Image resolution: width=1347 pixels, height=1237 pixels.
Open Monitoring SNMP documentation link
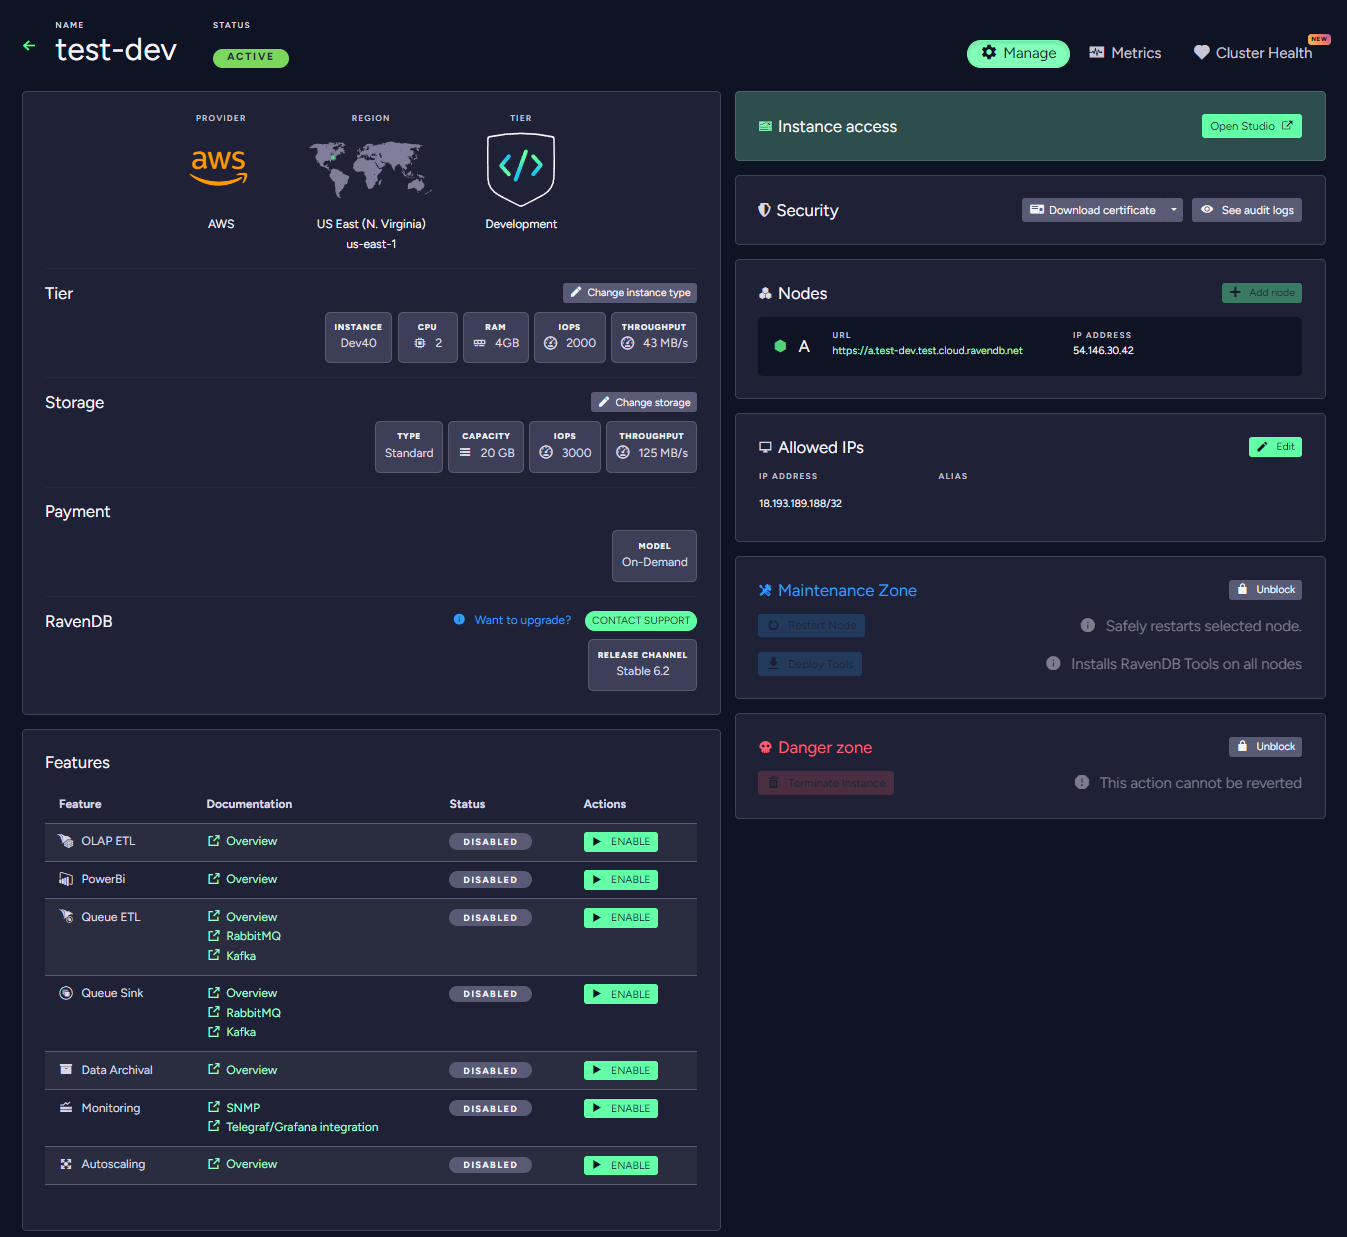234,1108
